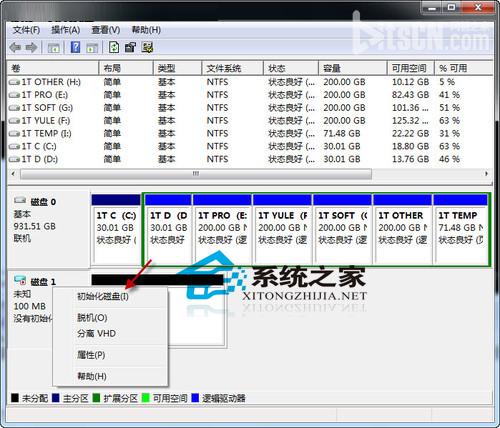Click the dark blue 主分区 legend swatch
The height and width of the screenshot is (428, 500).
pyautogui.click(x=56, y=398)
